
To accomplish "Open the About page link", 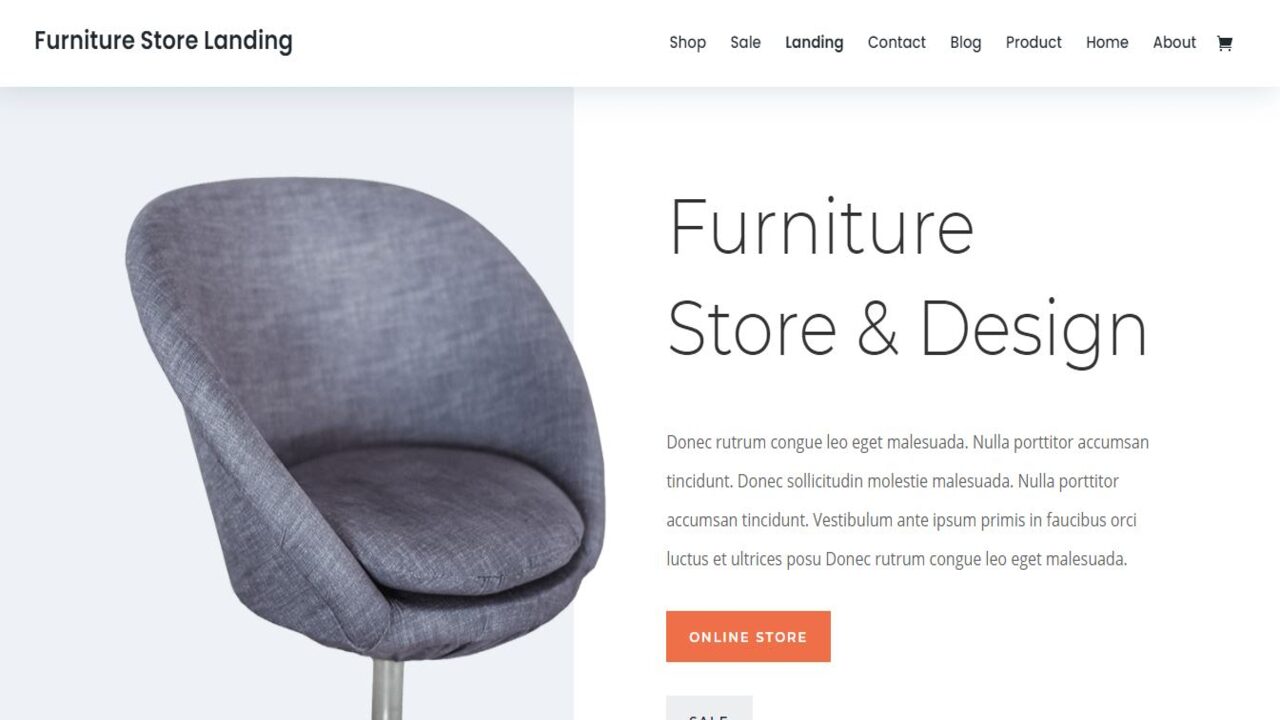I will 1174,42.
